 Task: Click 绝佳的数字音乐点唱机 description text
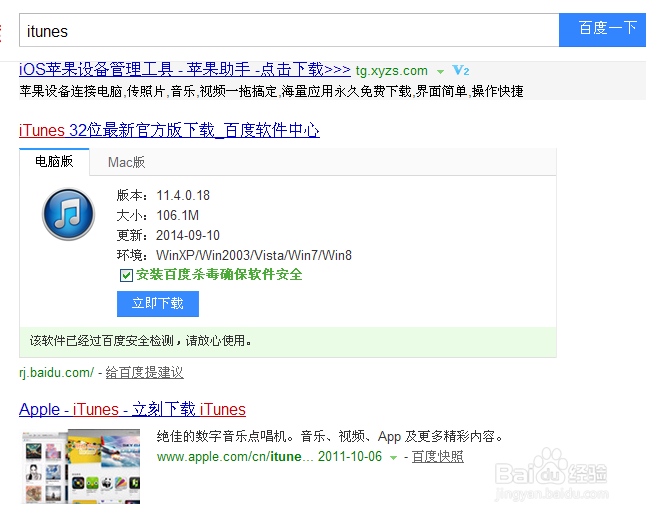[x=330, y=436]
